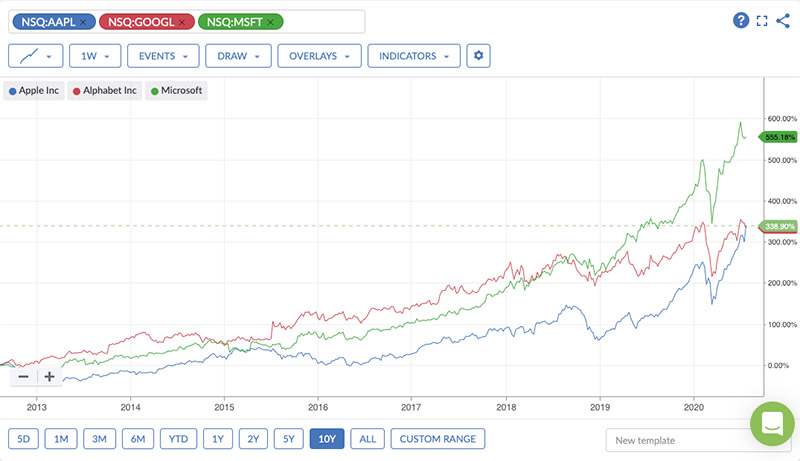Click the 2020 x-axis label
The width and height of the screenshot is (800, 461).
pos(694,407)
